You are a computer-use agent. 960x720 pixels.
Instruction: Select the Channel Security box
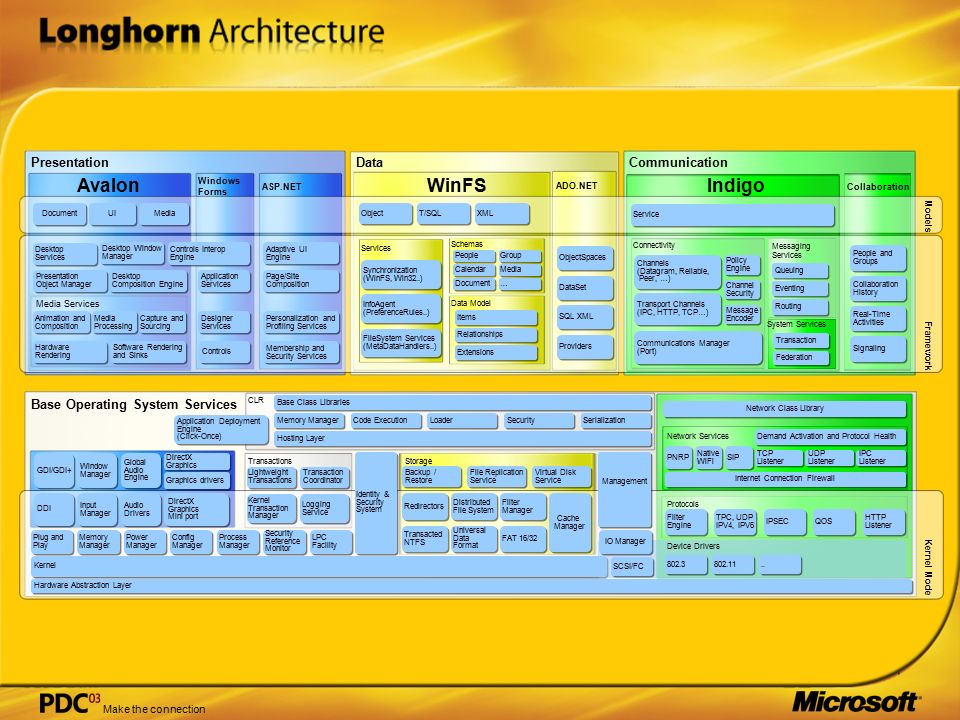pos(742,290)
